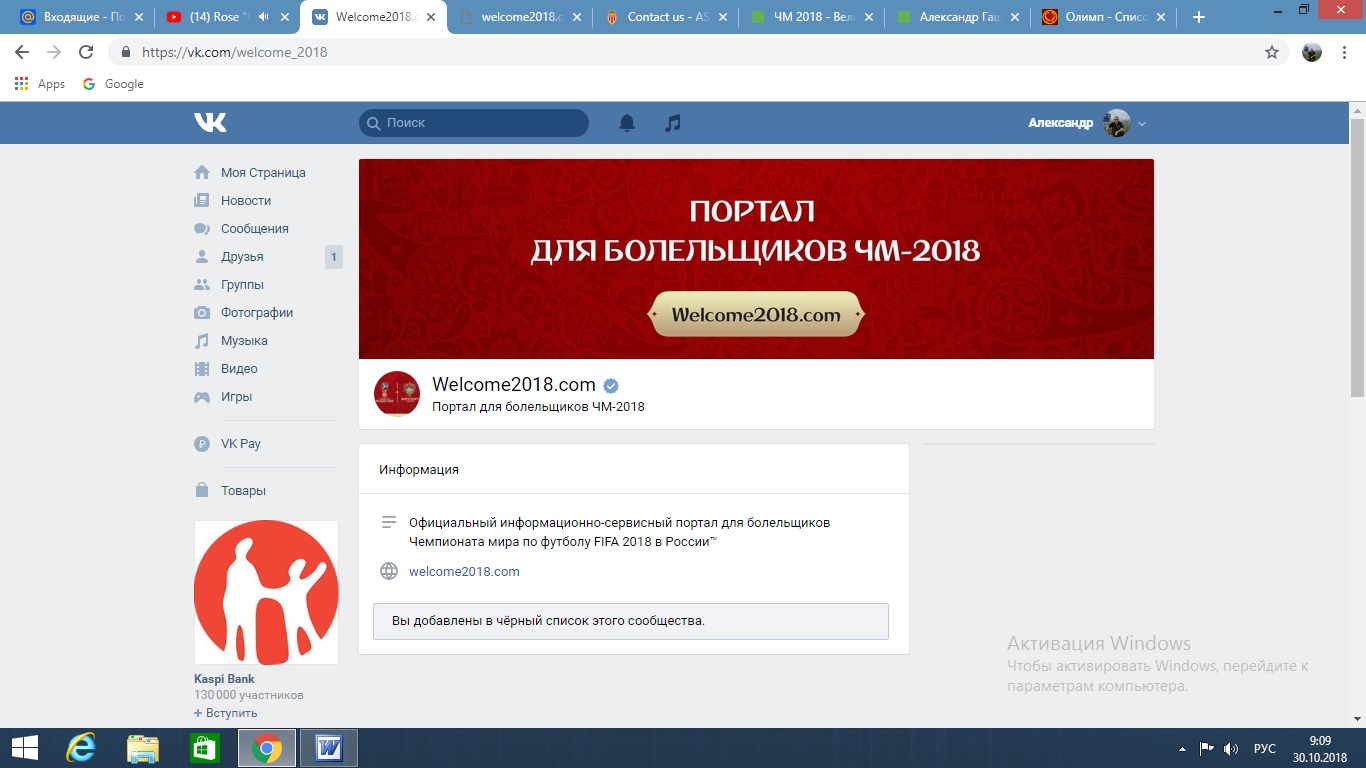Click the groups icon beside Группы

(202, 284)
